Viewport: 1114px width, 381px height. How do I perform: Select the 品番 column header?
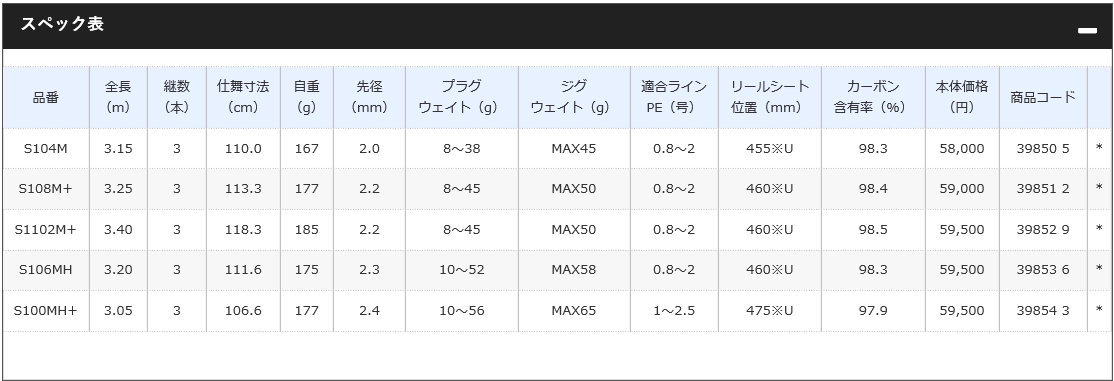[x=46, y=97]
